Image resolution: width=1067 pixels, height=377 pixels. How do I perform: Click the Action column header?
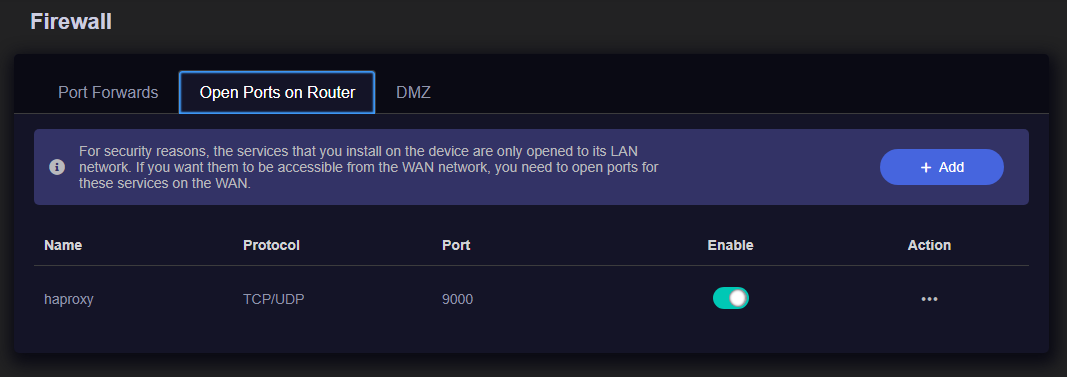click(929, 245)
